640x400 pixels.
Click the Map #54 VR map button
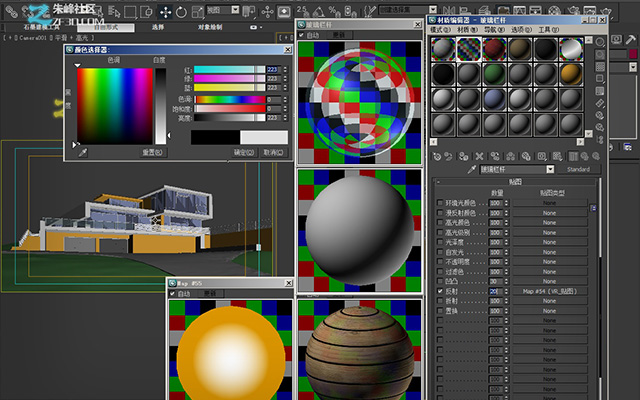pos(550,291)
